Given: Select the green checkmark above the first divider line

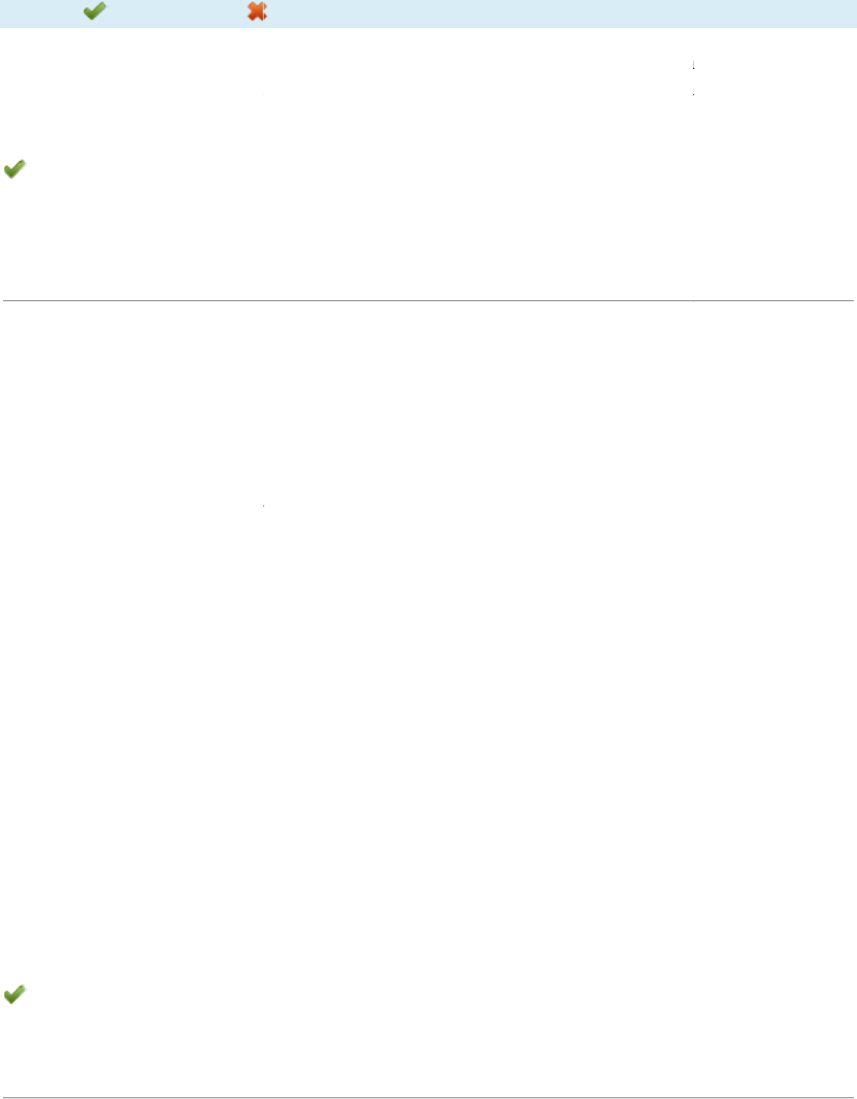Looking at the screenshot, I should [15, 170].
